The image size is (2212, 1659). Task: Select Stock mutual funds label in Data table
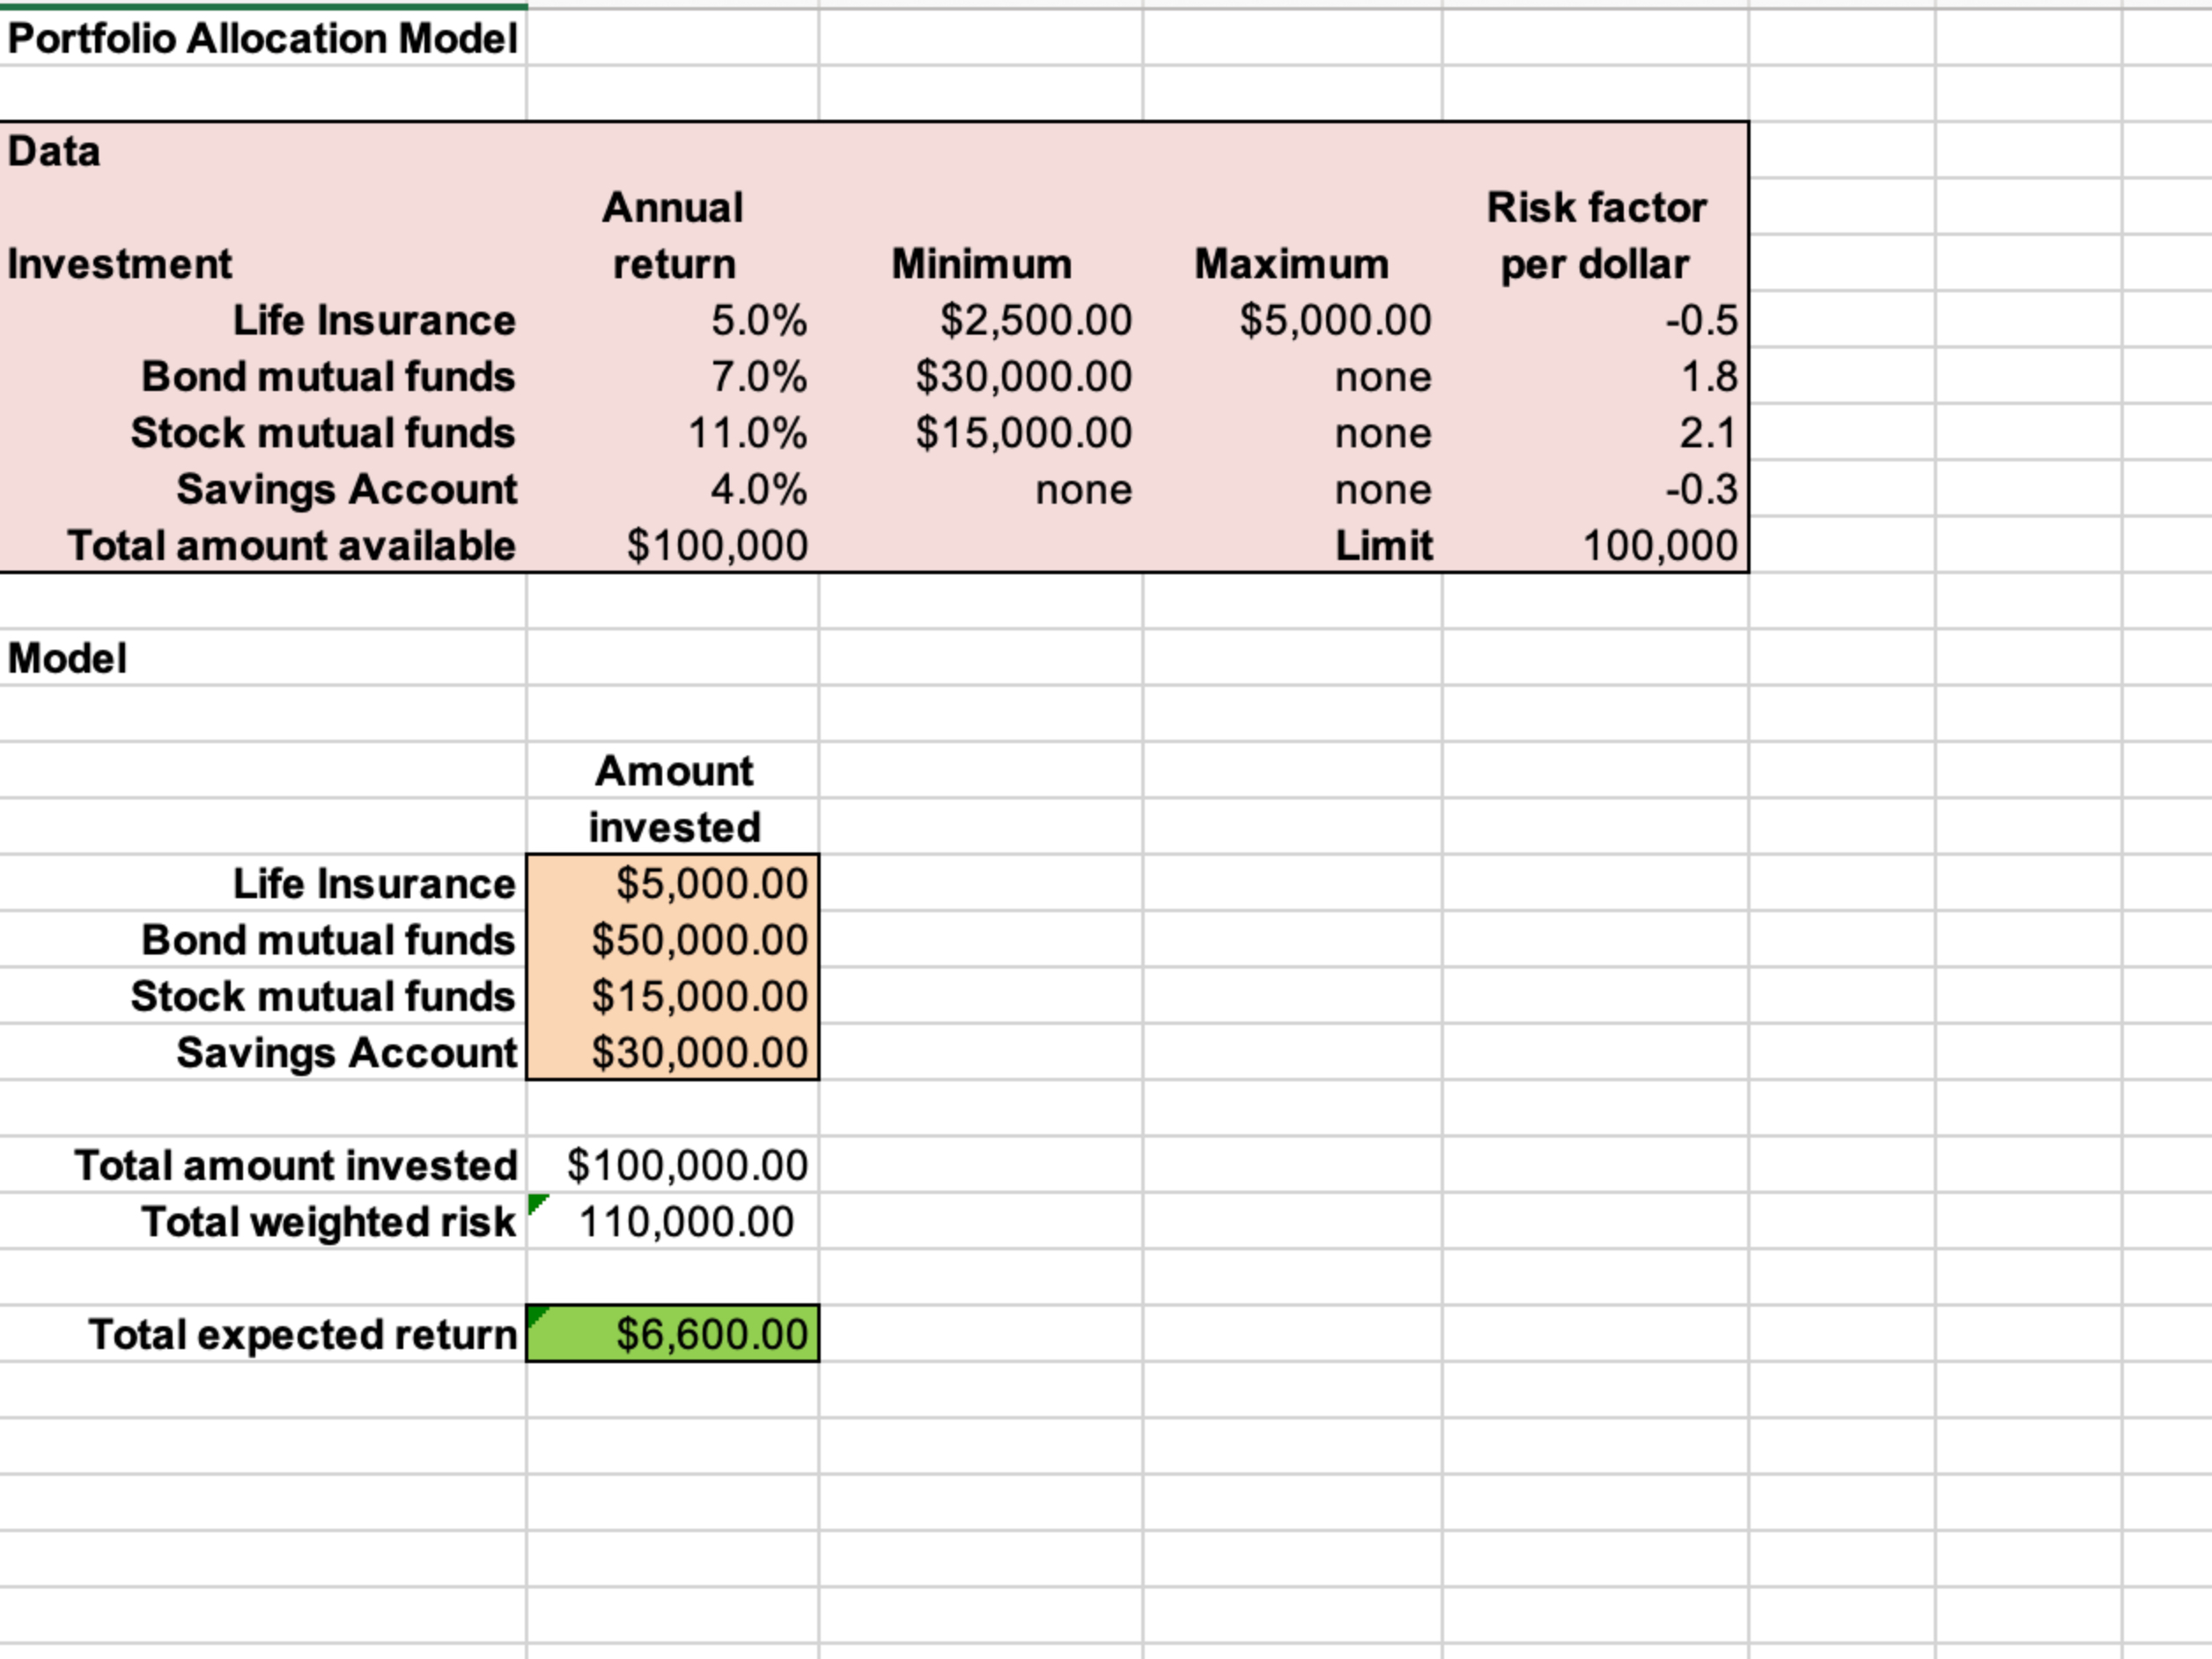click(x=263, y=433)
